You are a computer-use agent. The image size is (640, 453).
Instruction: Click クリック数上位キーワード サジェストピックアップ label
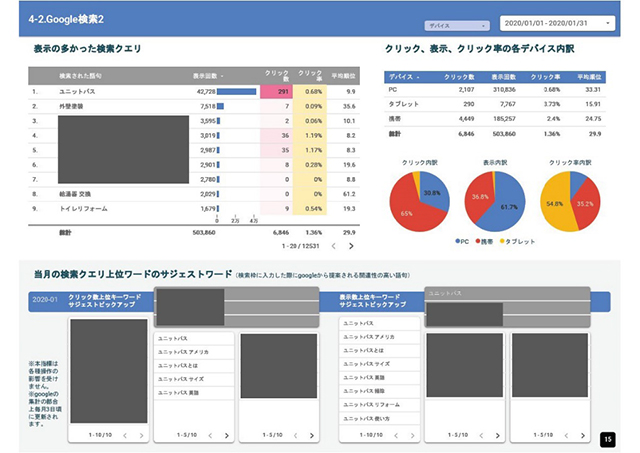[x=104, y=301]
